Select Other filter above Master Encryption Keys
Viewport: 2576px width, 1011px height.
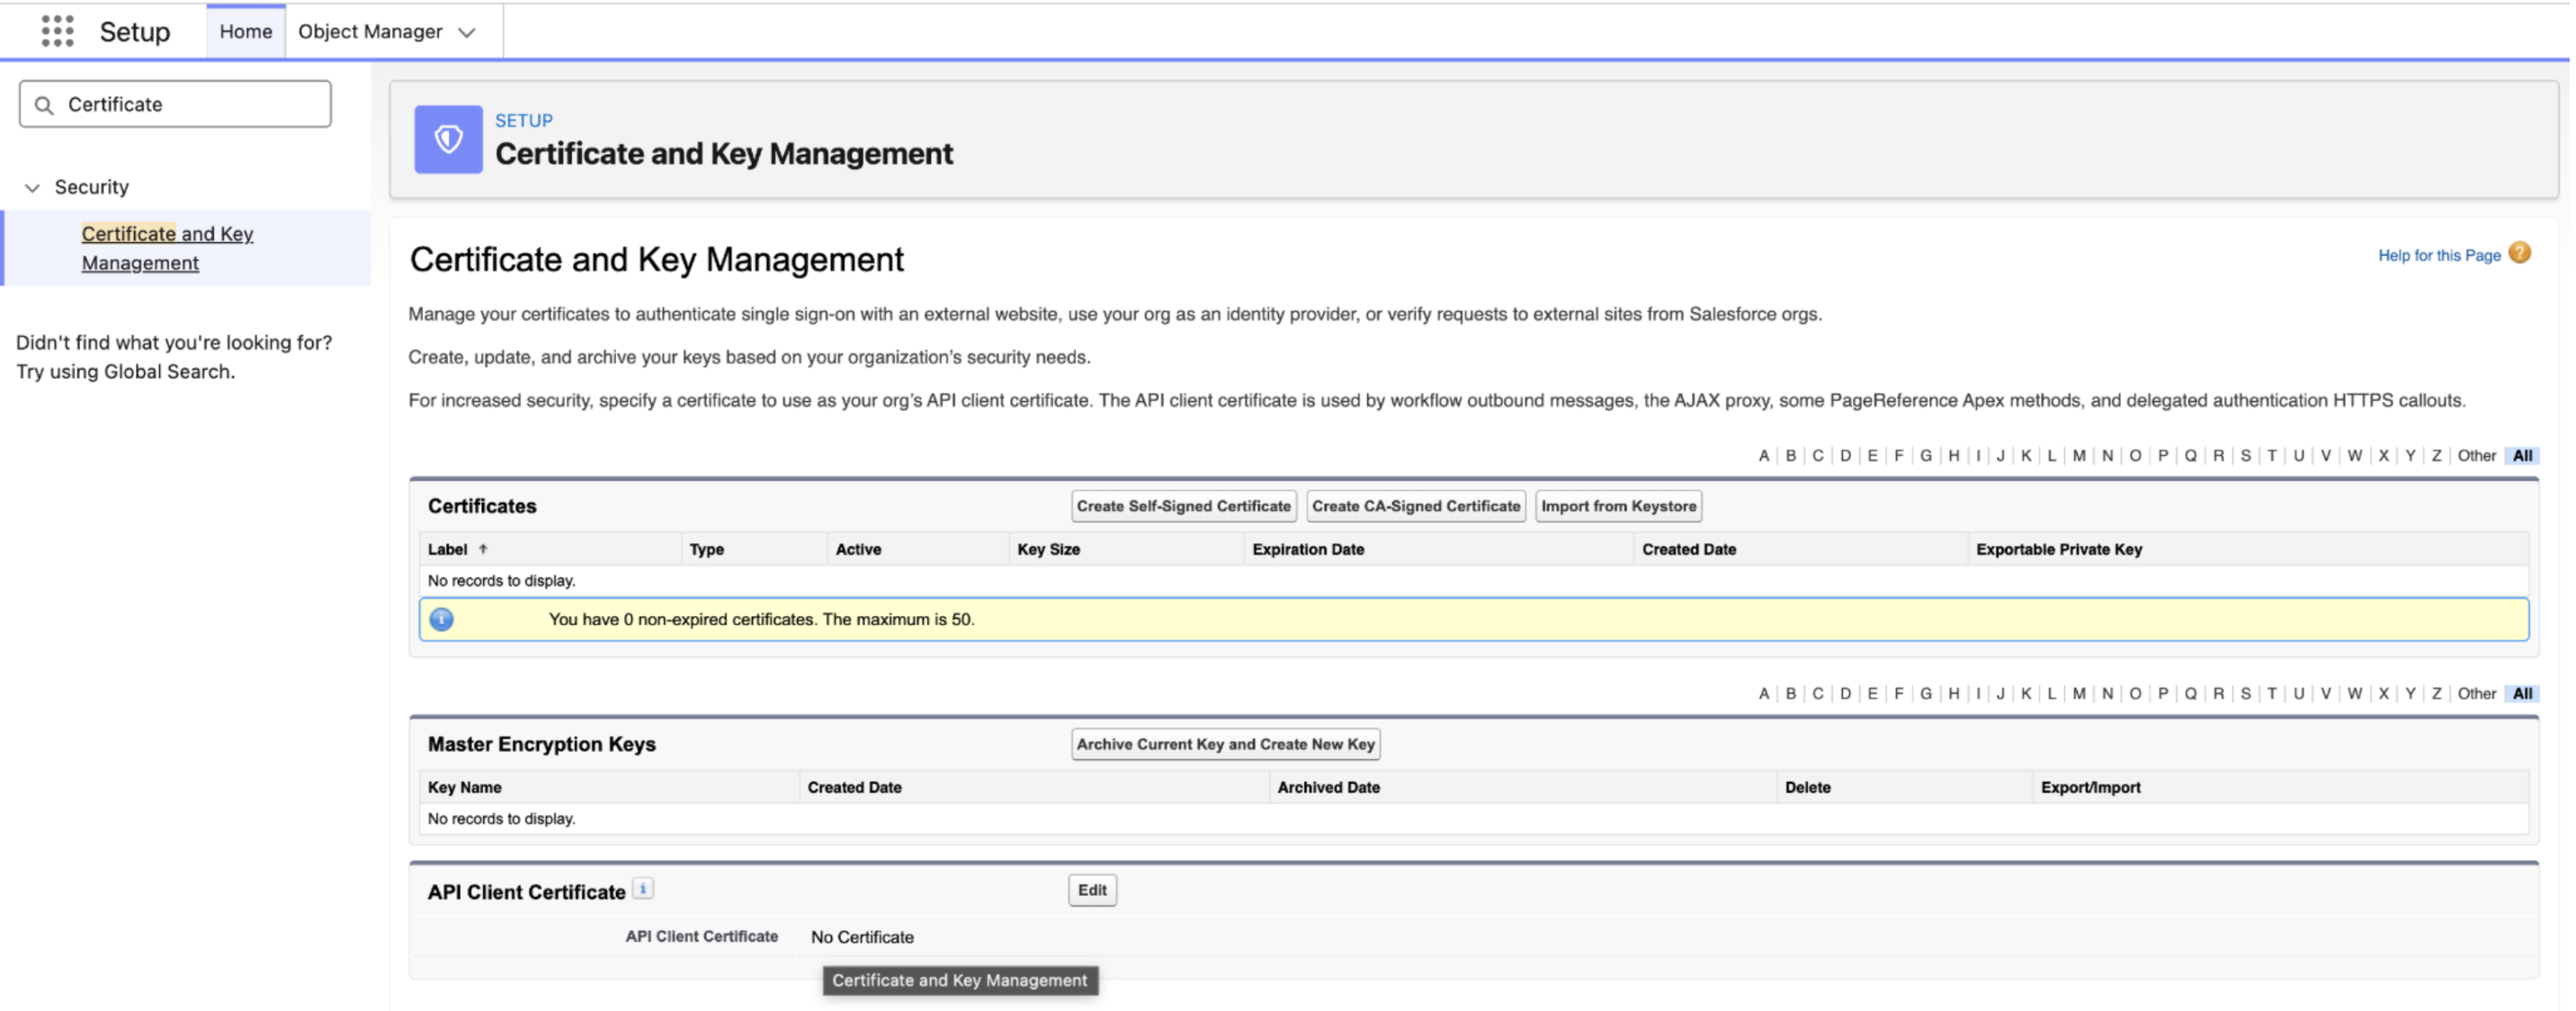[x=2476, y=693]
